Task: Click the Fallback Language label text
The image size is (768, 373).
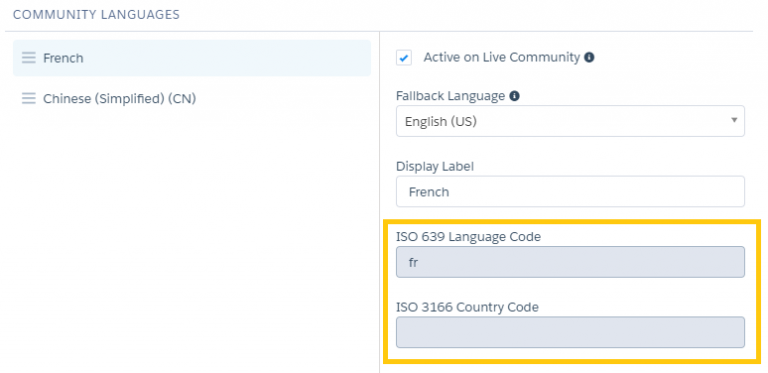Action: (451, 96)
